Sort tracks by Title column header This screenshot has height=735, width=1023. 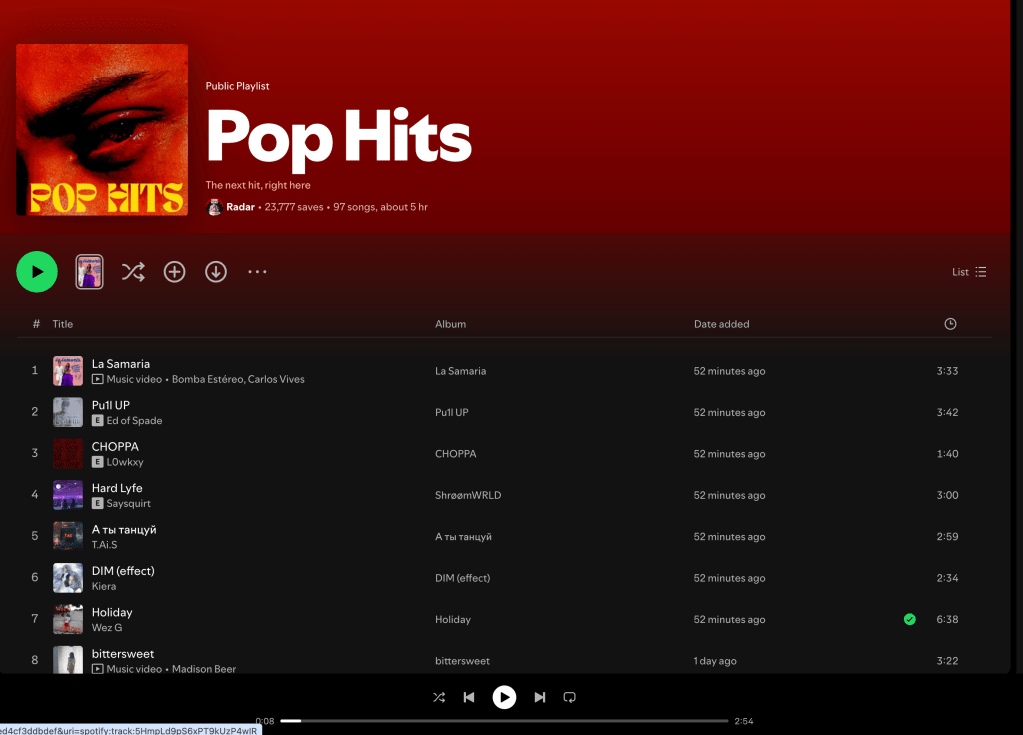tap(63, 324)
